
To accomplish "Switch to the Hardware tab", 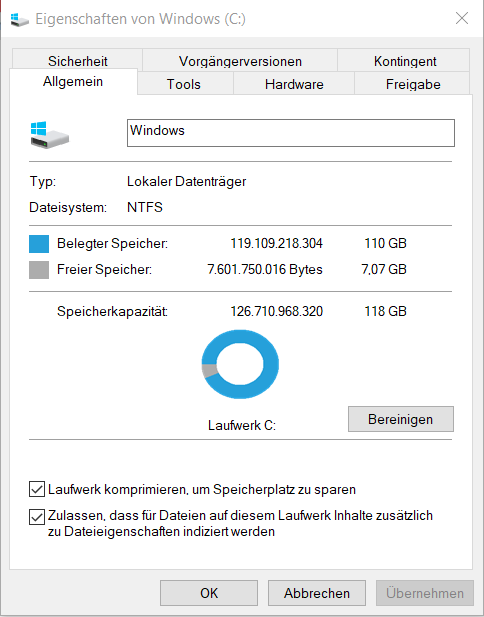I will (x=294, y=84).
